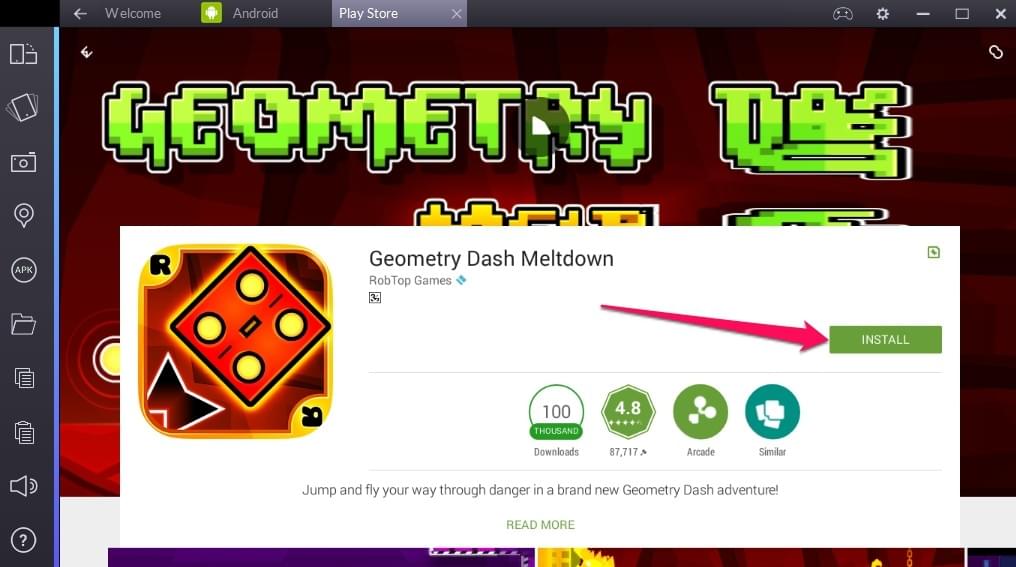Click the 4.8 rating badge
Image resolution: width=1016 pixels, height=567 pixels.
628,411
